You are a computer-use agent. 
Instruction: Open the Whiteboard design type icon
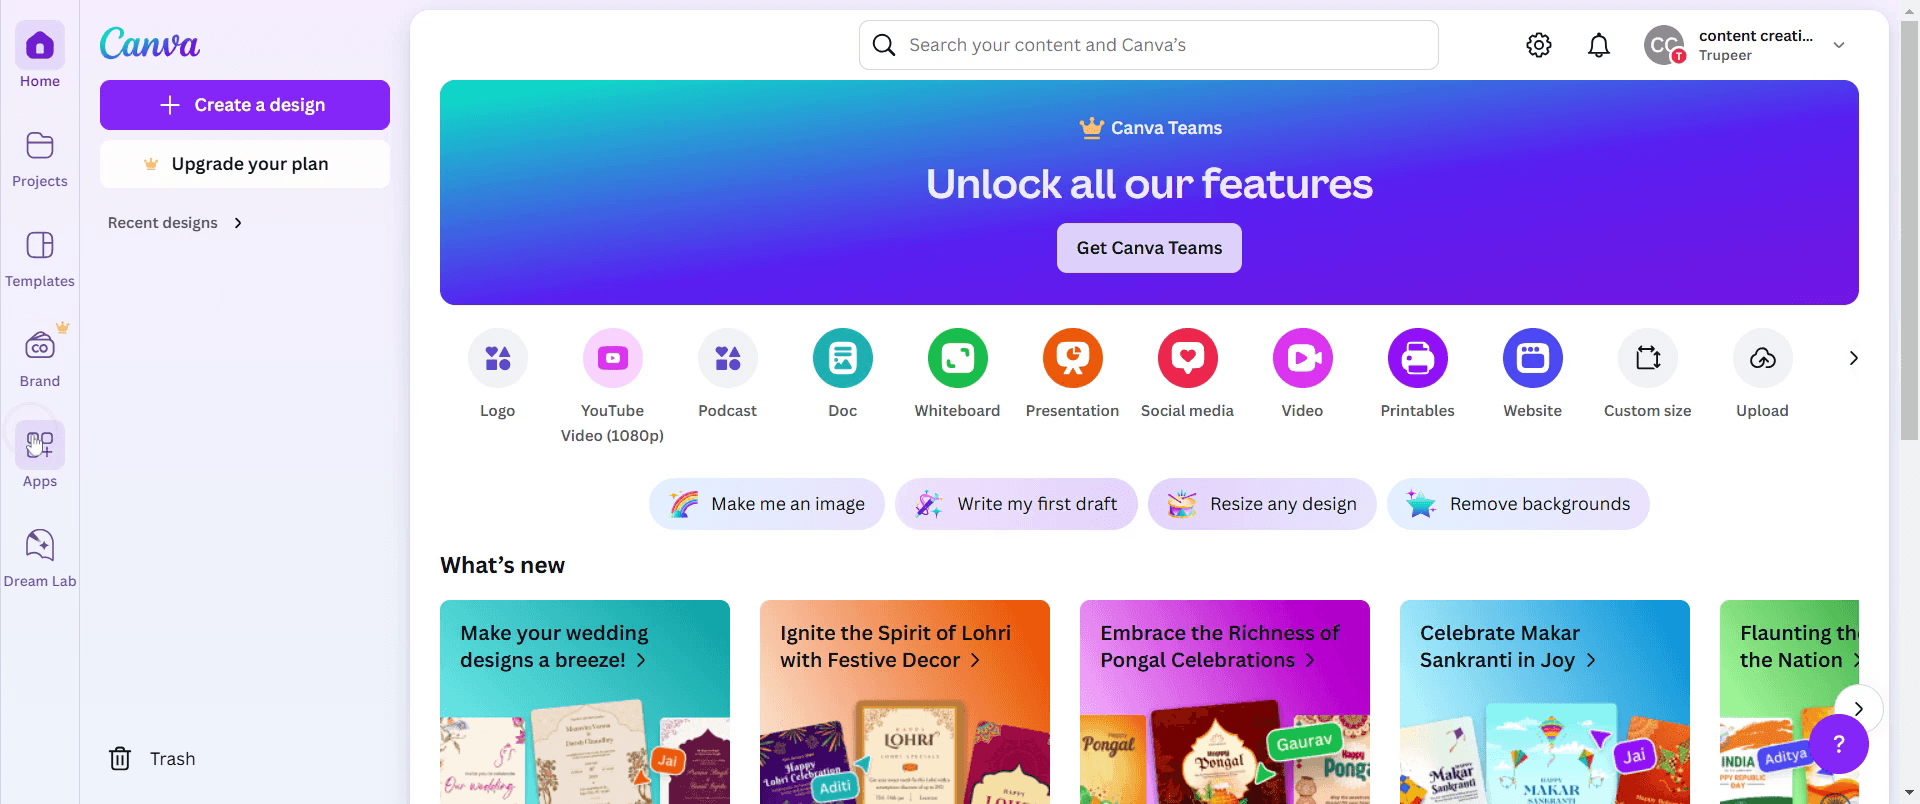tap(957, 358)
